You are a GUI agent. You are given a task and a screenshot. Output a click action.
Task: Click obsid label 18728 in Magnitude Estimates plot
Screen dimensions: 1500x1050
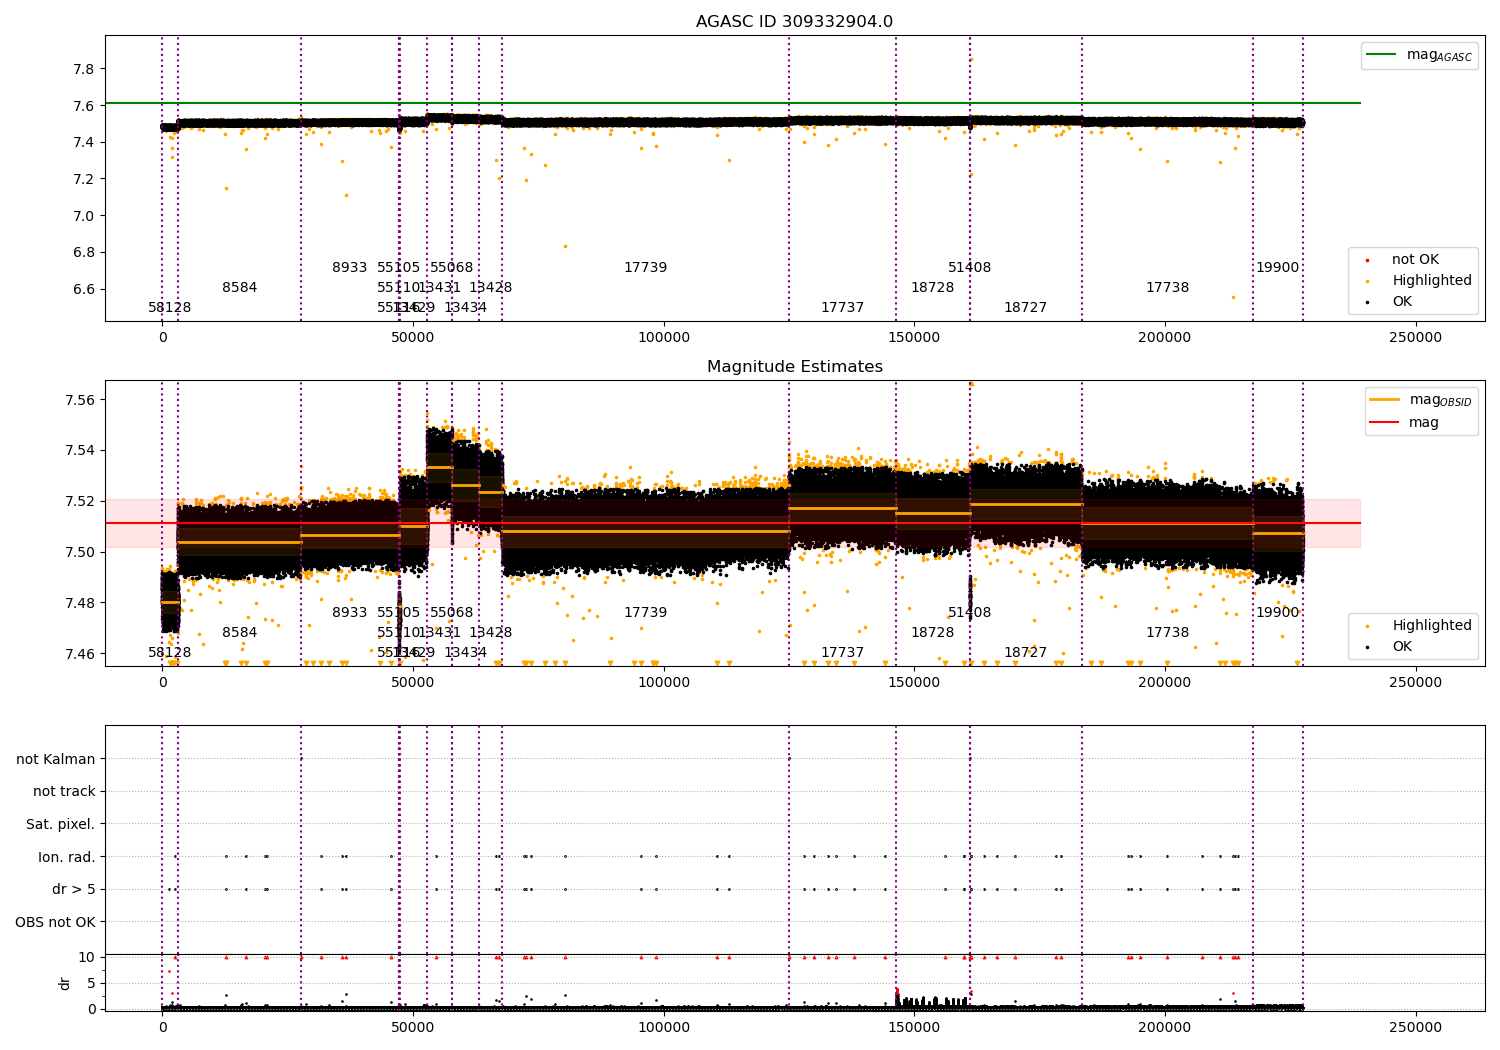point(933,633)
